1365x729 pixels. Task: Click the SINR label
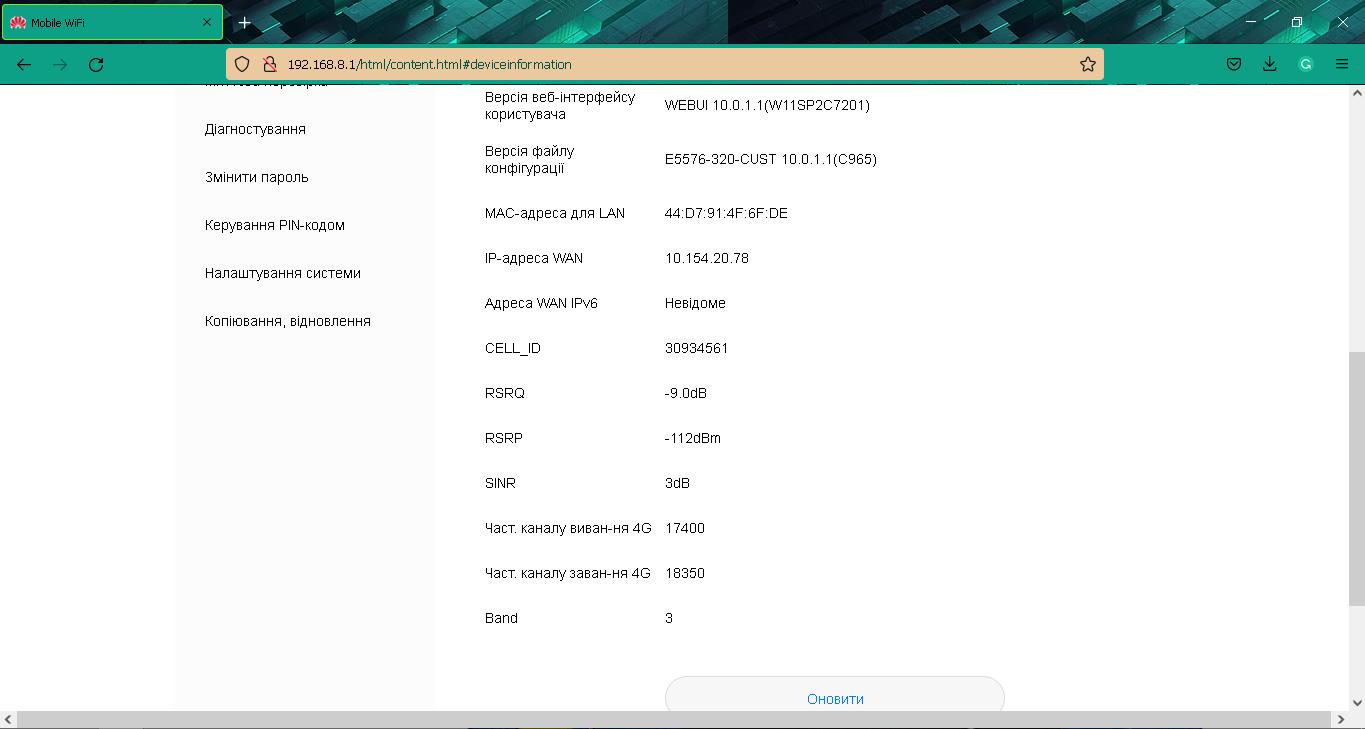500,483
